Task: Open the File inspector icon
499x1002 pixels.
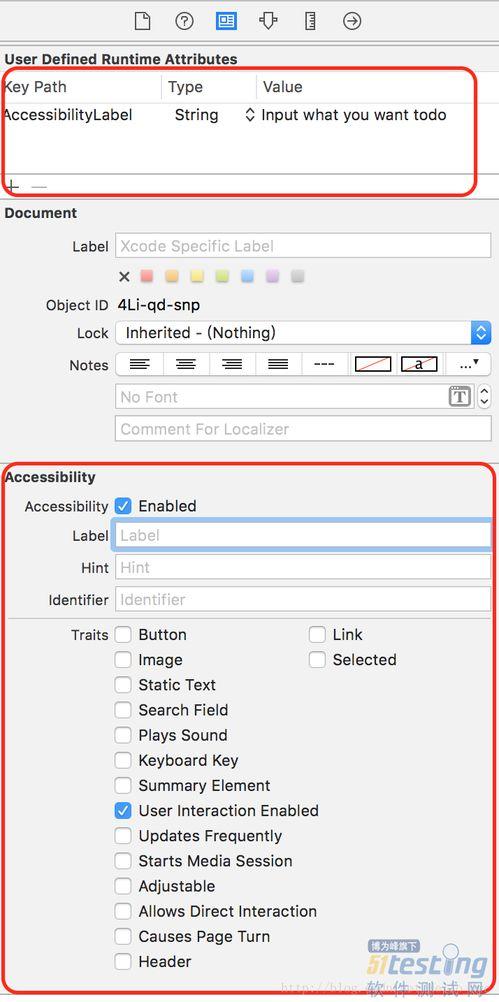Action: (142, 21)
